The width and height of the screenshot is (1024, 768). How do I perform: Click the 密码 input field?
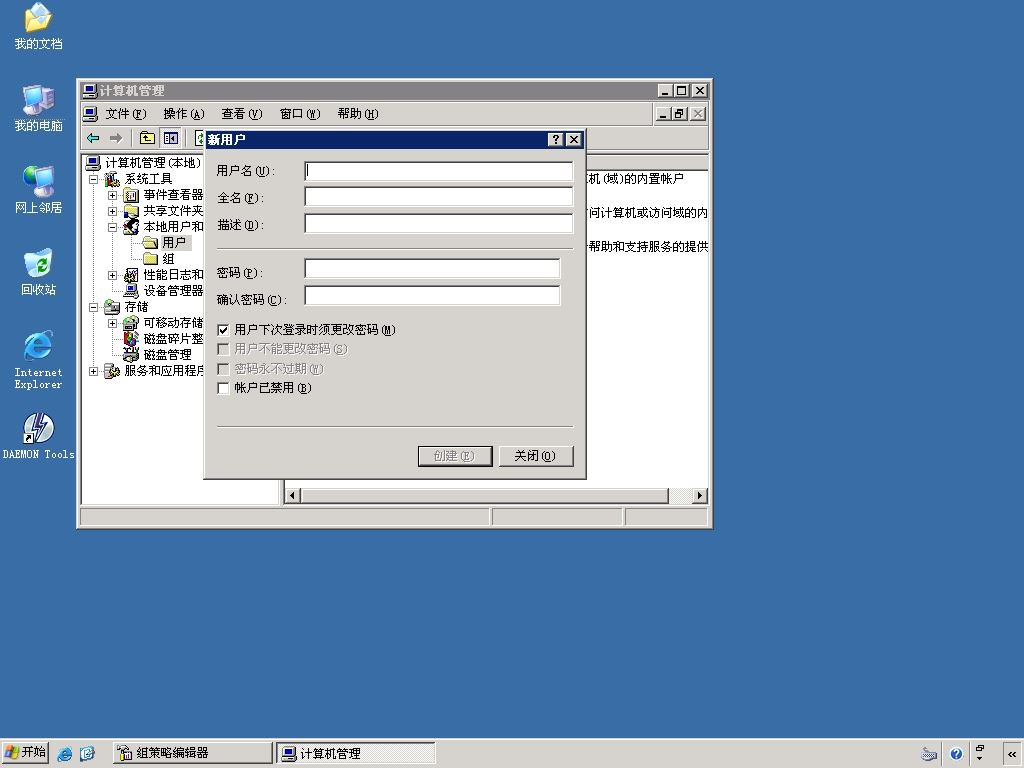coord(432,268)
